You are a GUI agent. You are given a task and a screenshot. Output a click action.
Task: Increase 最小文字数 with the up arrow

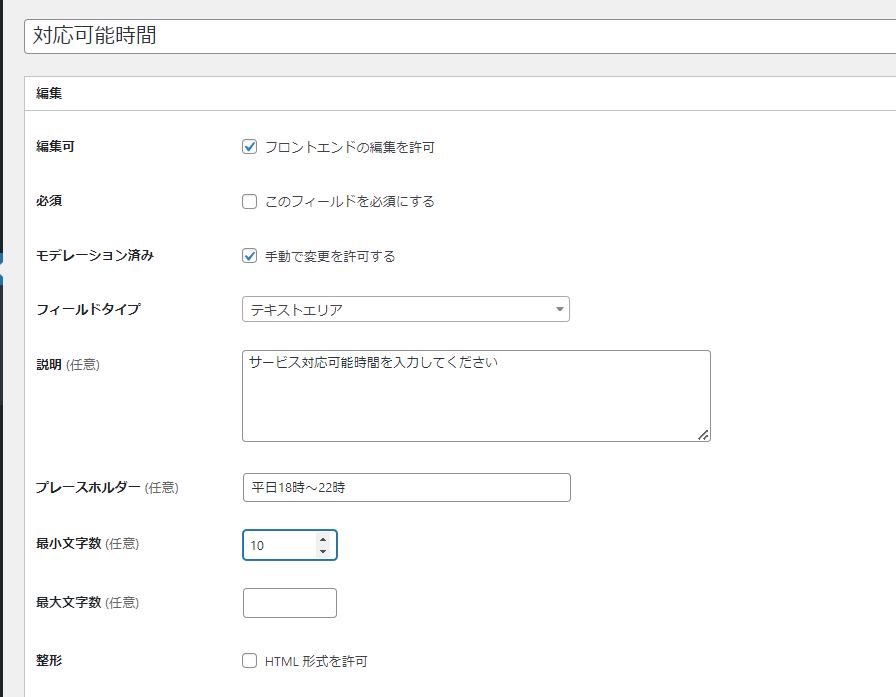point(322,539)
